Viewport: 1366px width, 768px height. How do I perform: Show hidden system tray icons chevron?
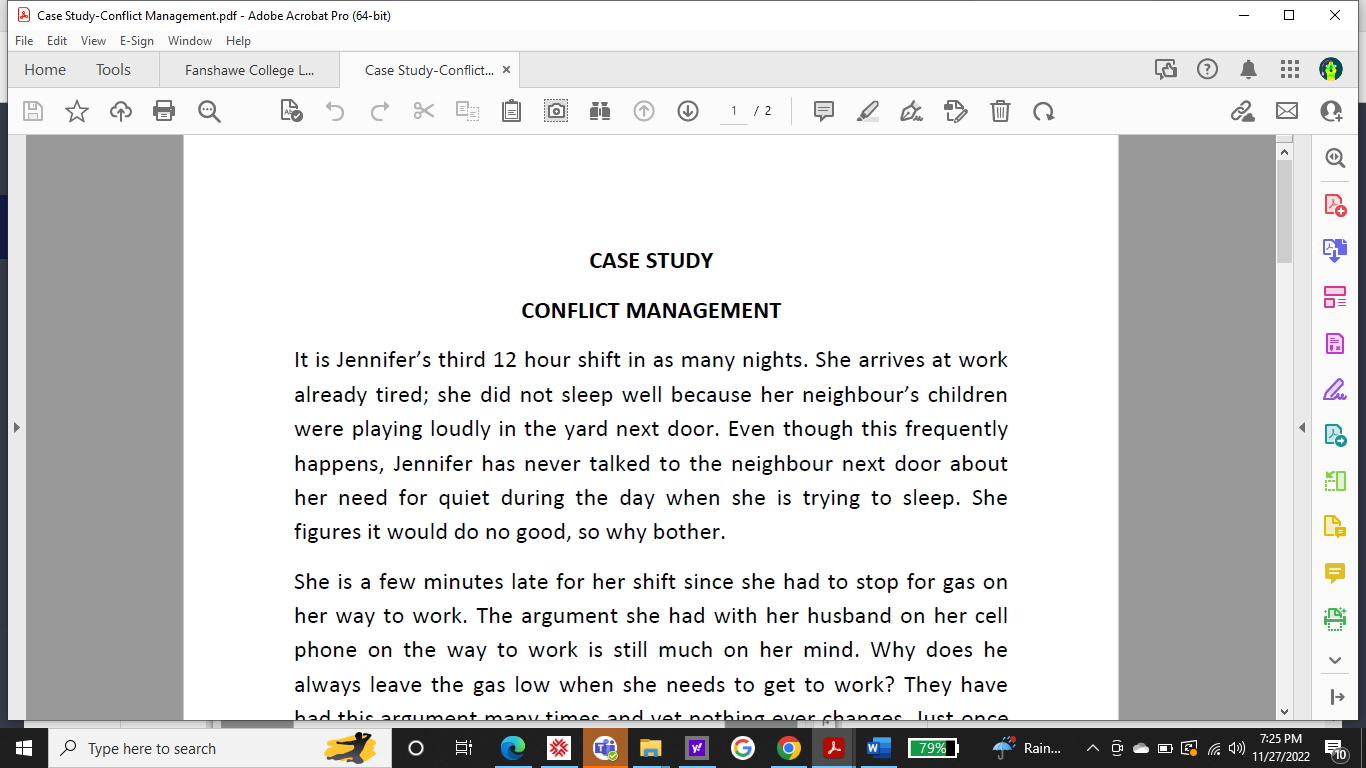click(x=1093, y=748)
